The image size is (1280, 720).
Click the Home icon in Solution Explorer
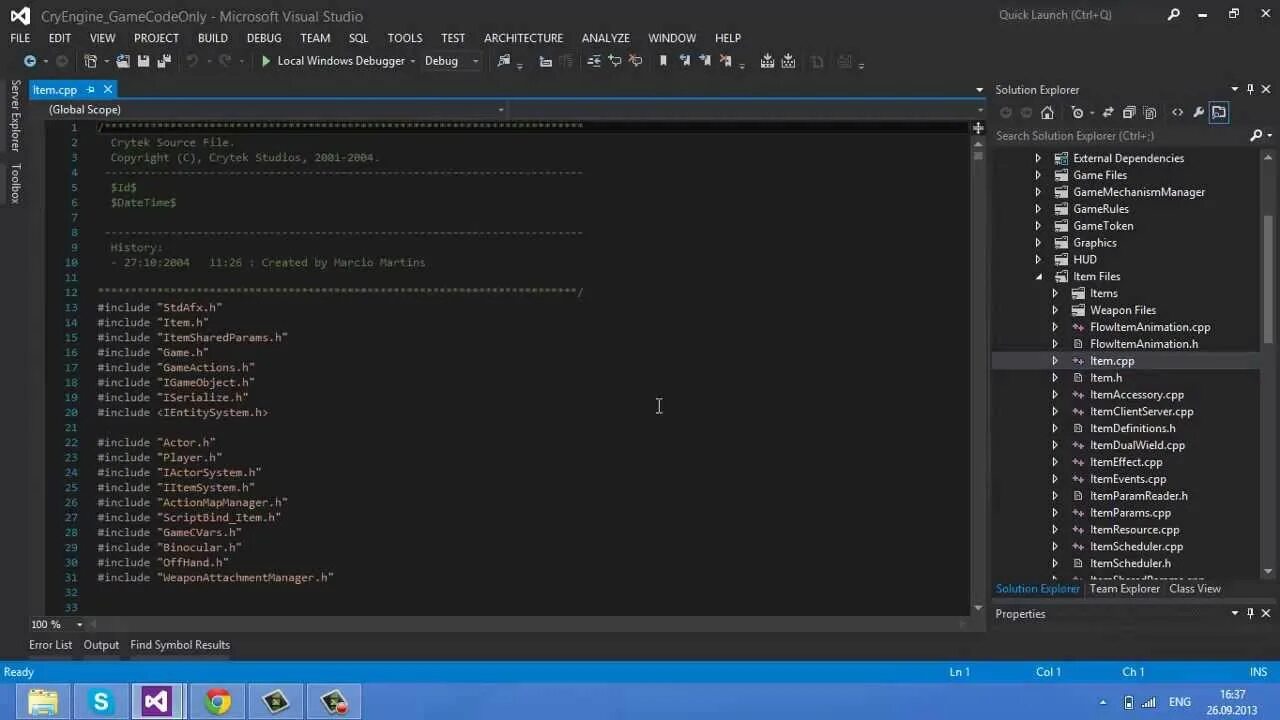1047,113
